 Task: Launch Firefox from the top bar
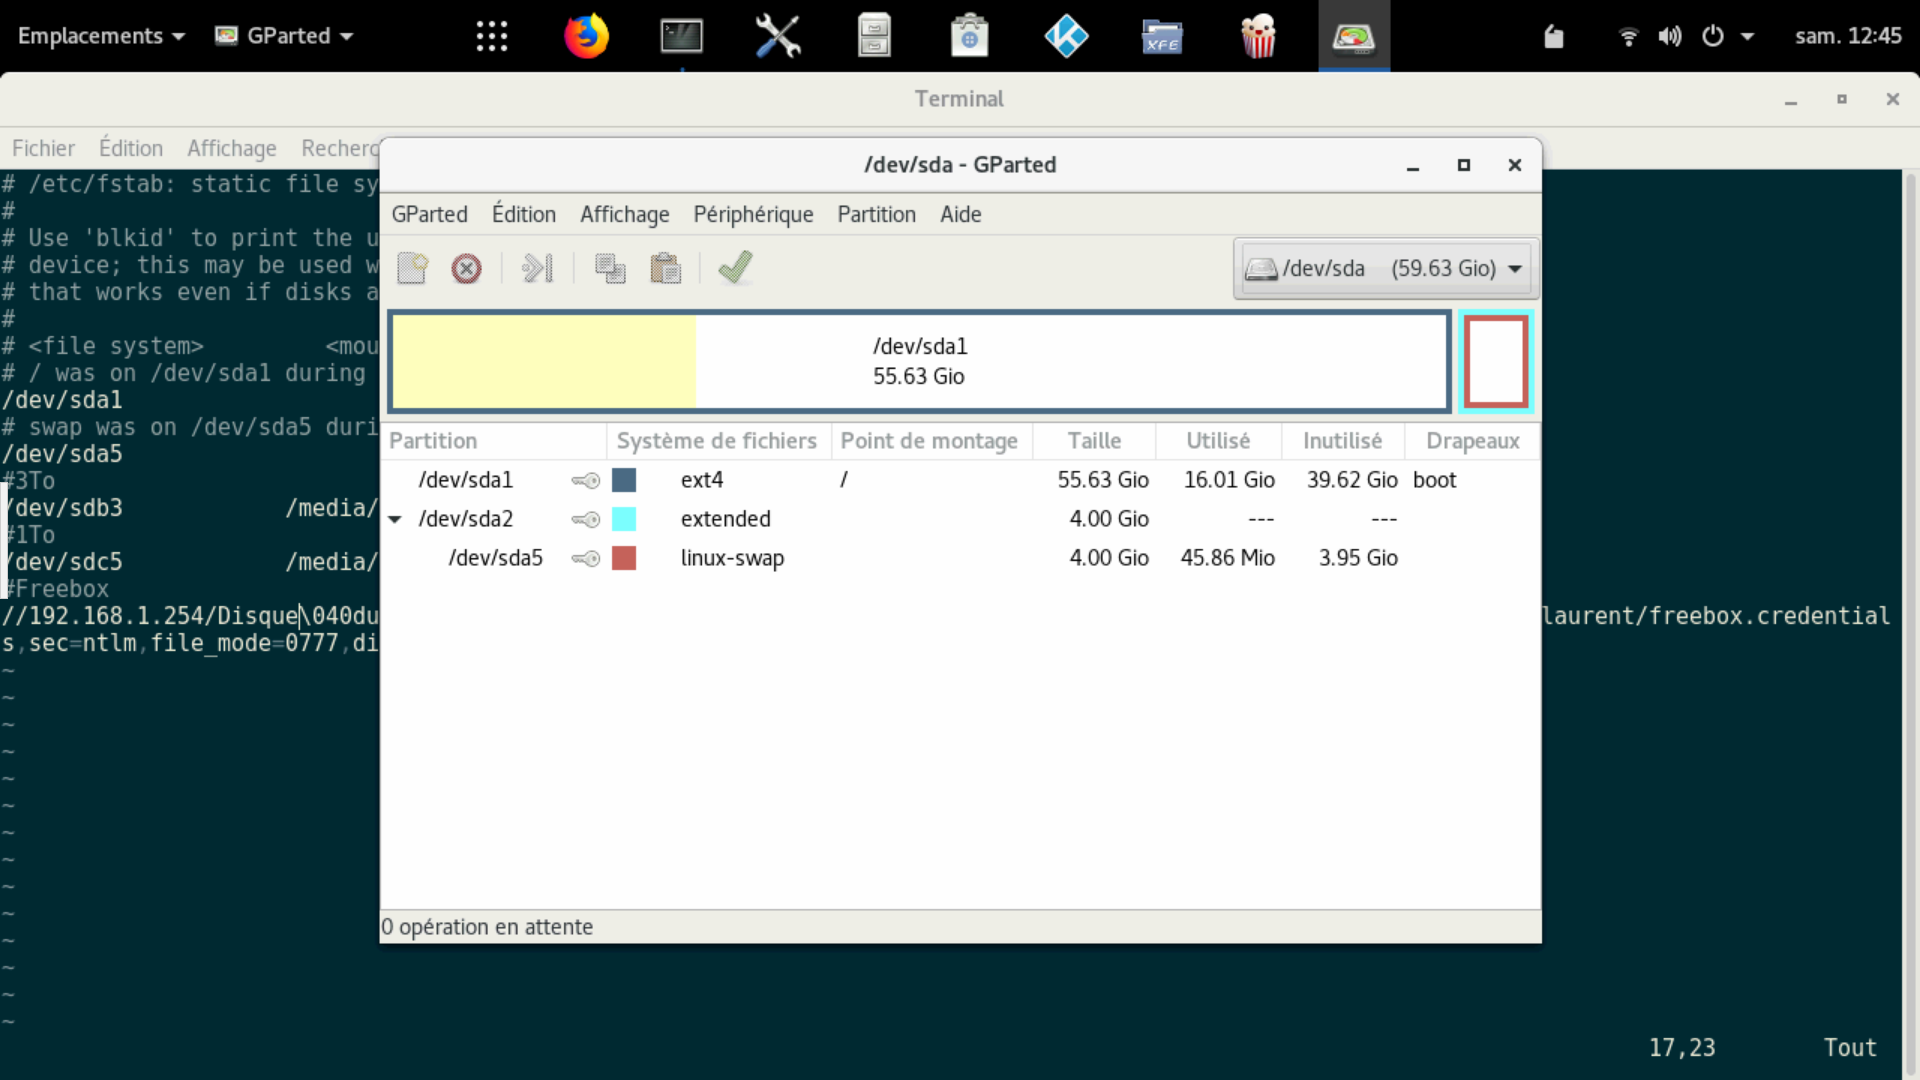tap(586, 36)
